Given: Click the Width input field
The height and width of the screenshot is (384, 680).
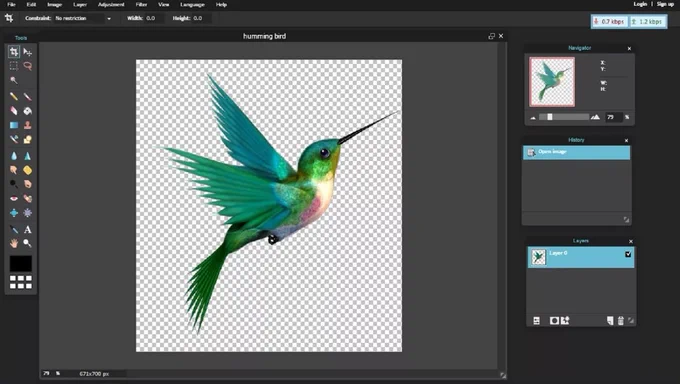Looking at the screenshot, I should tap(154, 18).
